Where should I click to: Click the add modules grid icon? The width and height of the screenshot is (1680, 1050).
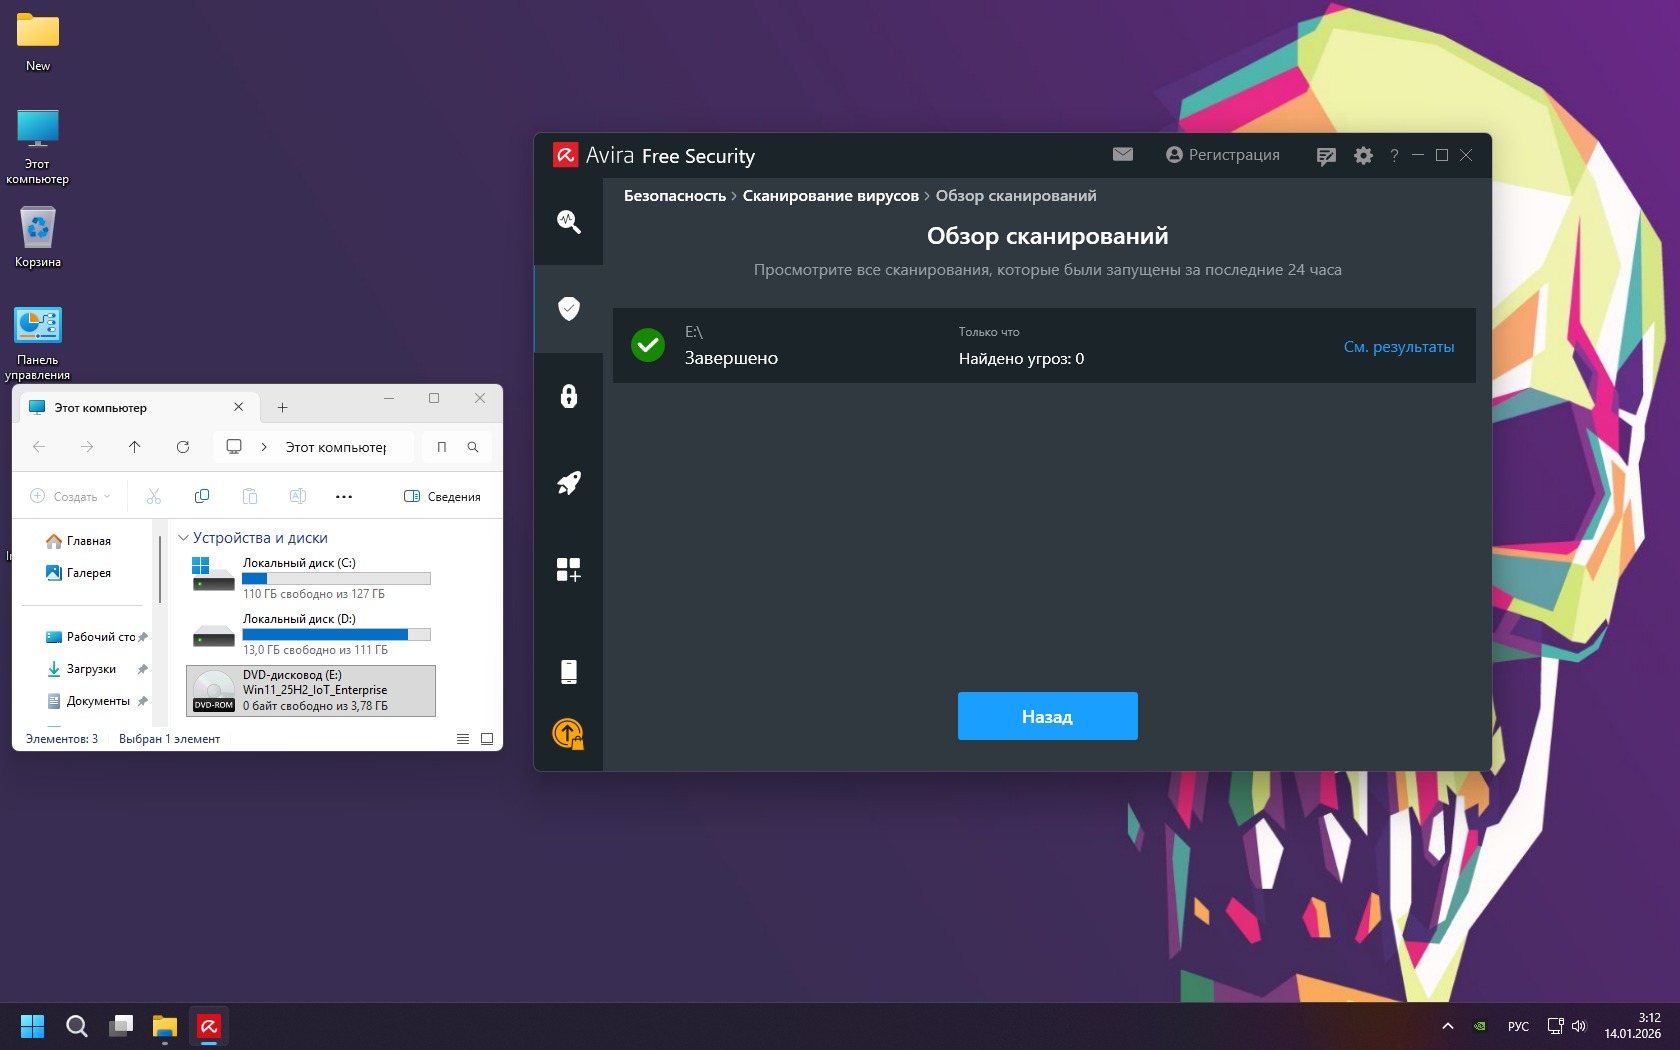568,570
